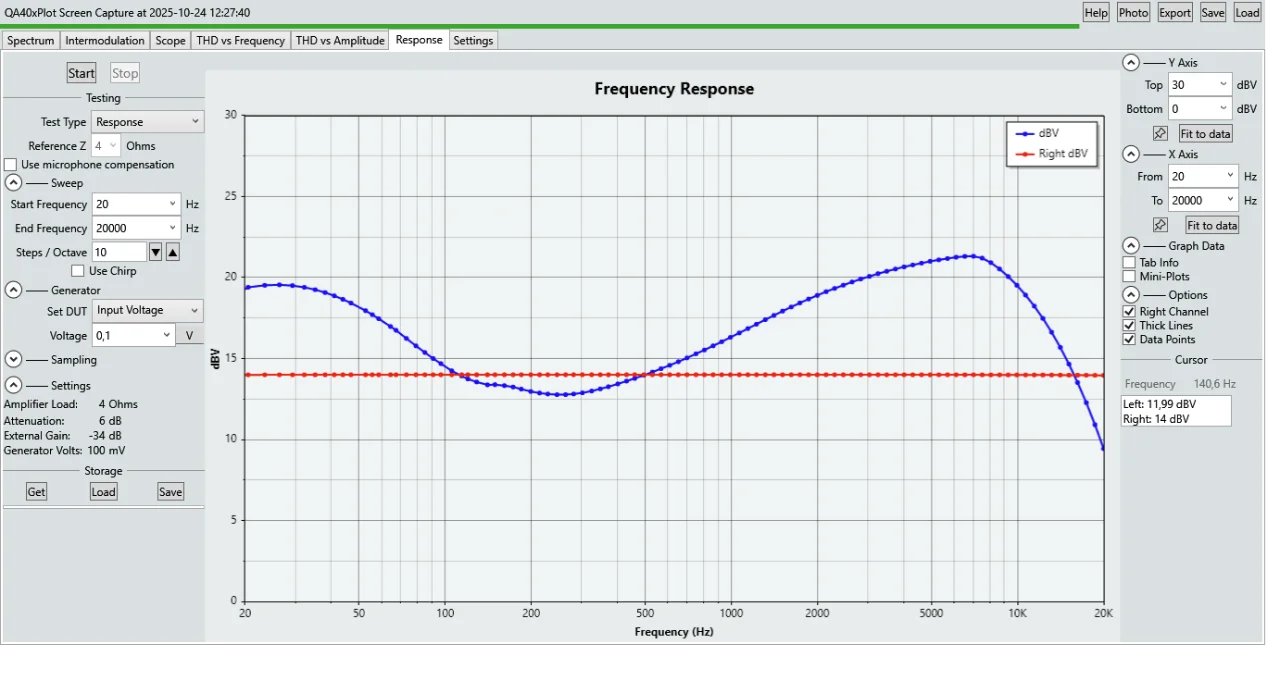Open the Set DUT Input Voltage dropdown

point(148,311)
